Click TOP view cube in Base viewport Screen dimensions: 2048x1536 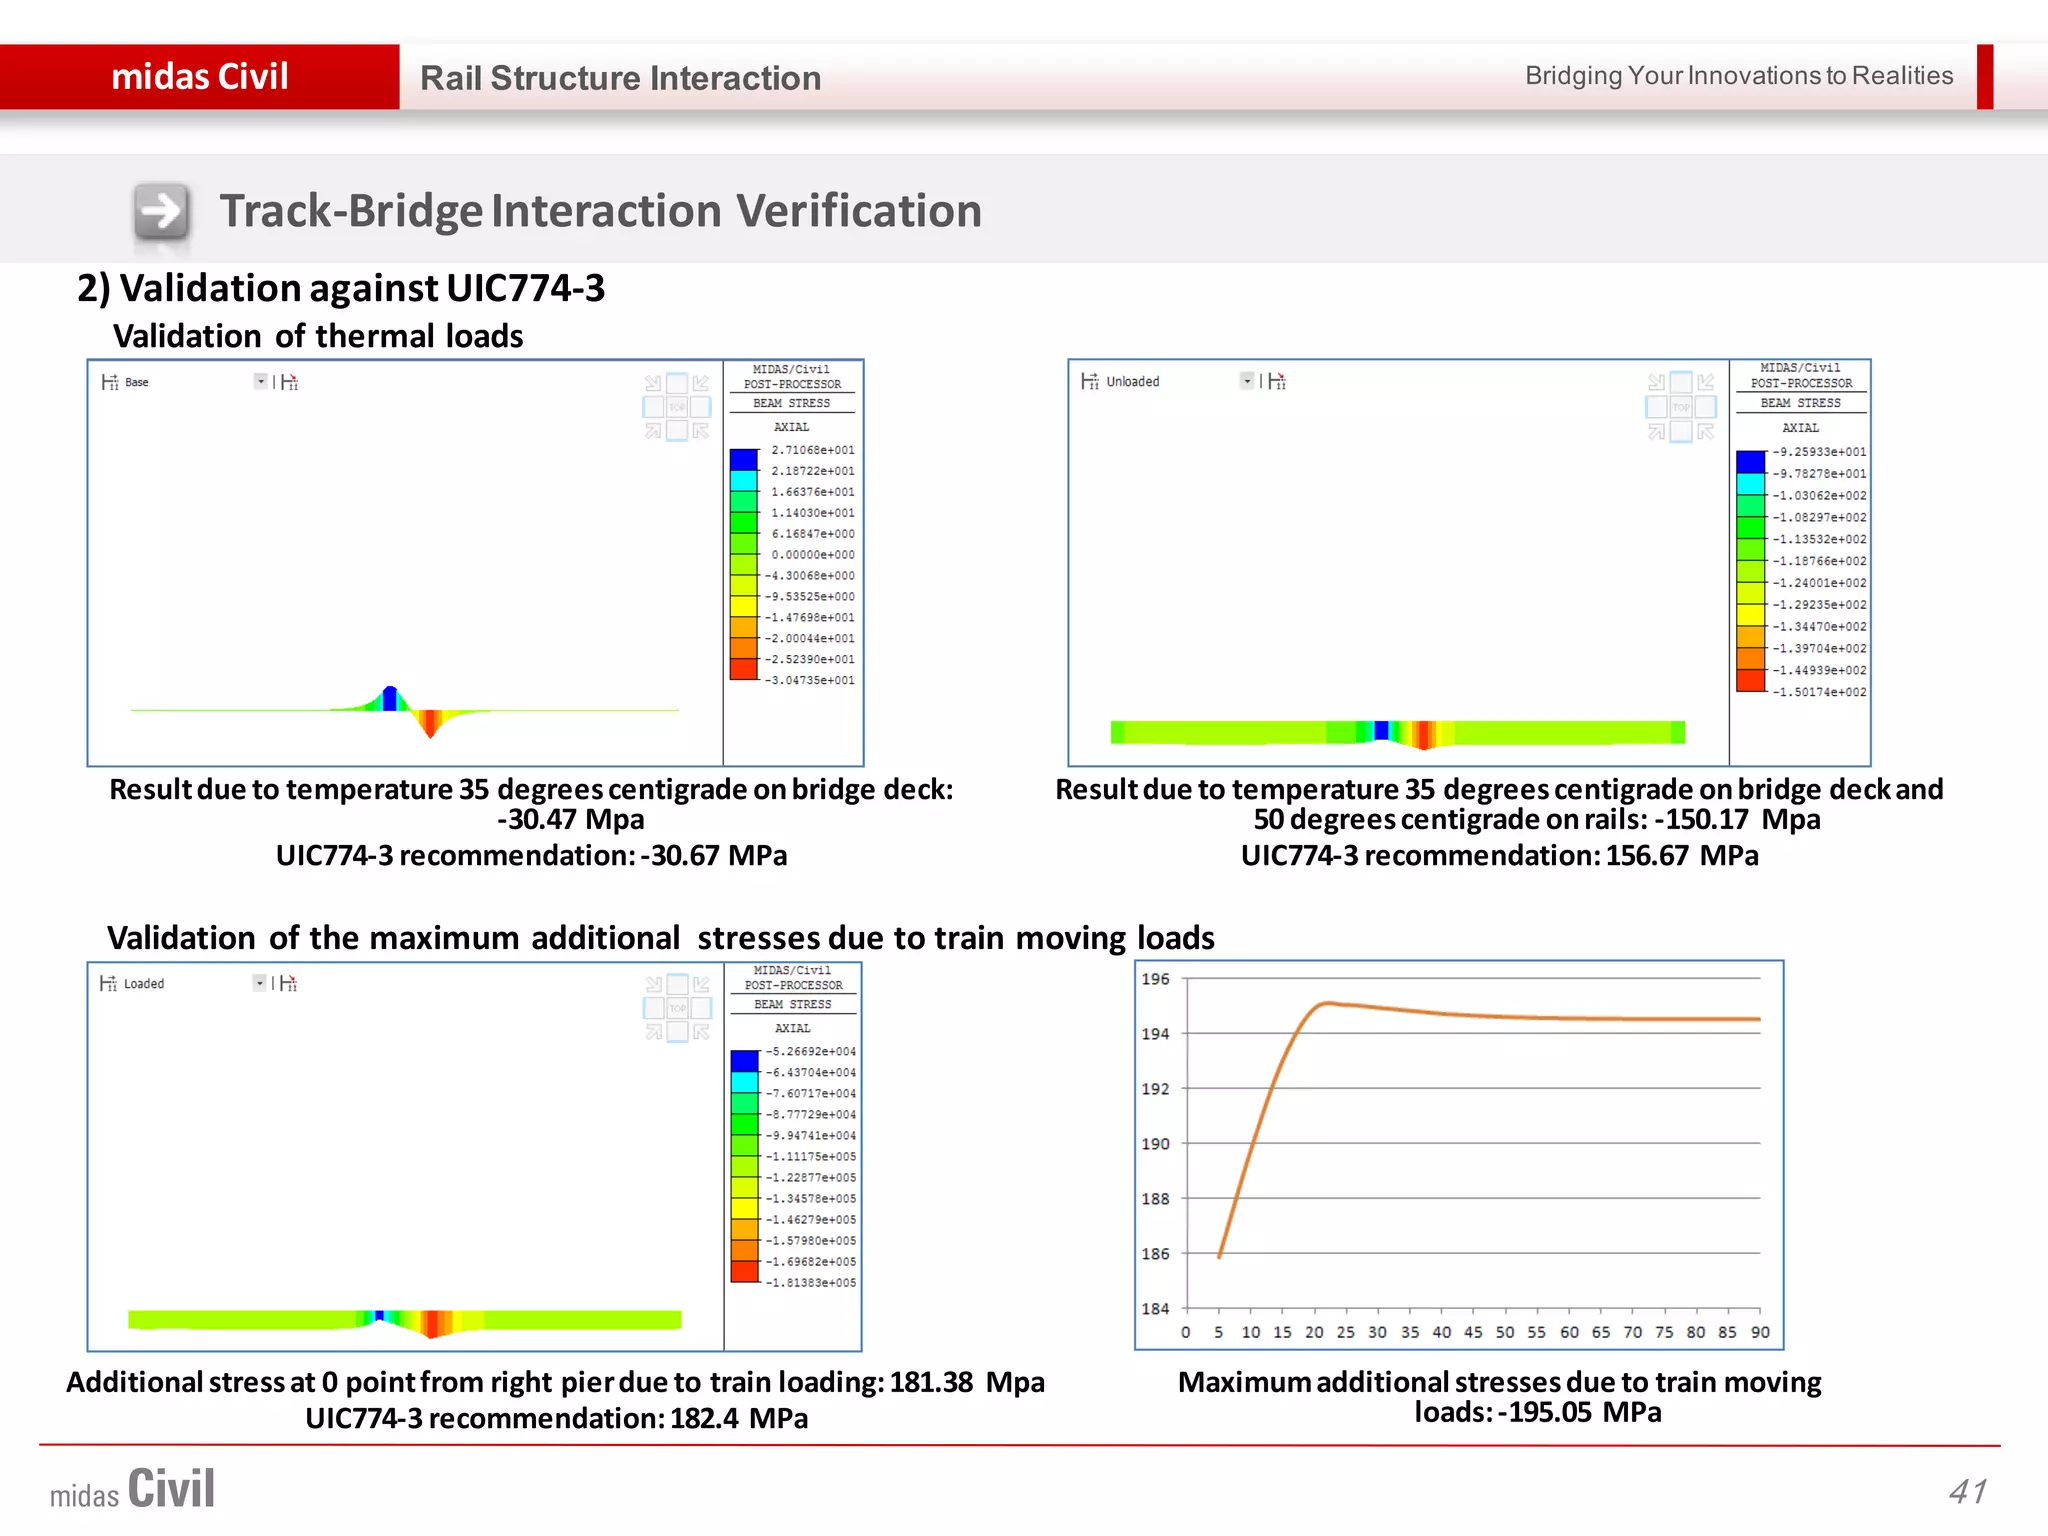(x=677, y=407)
